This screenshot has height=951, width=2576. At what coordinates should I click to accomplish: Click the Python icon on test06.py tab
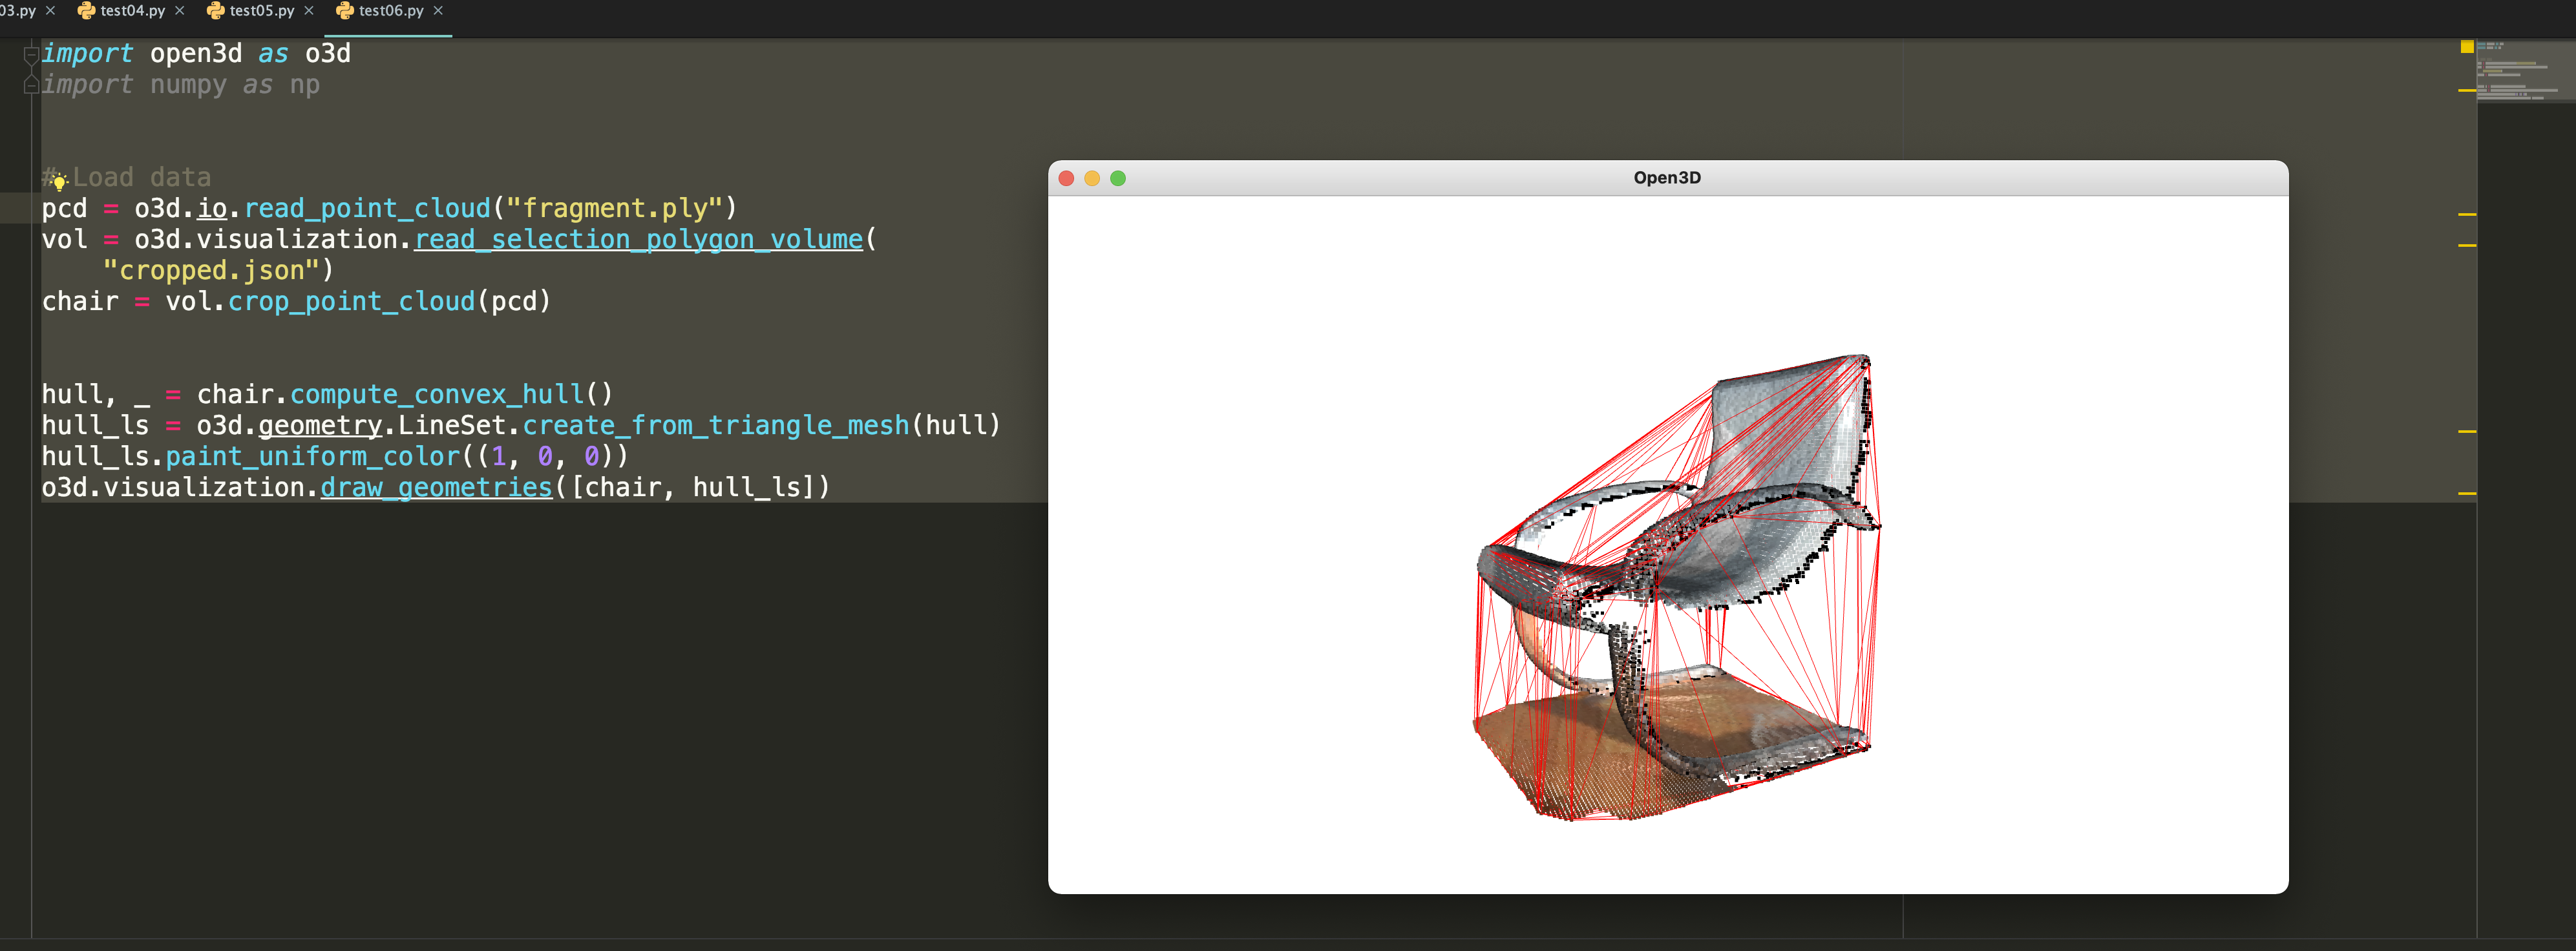[345, 11]
